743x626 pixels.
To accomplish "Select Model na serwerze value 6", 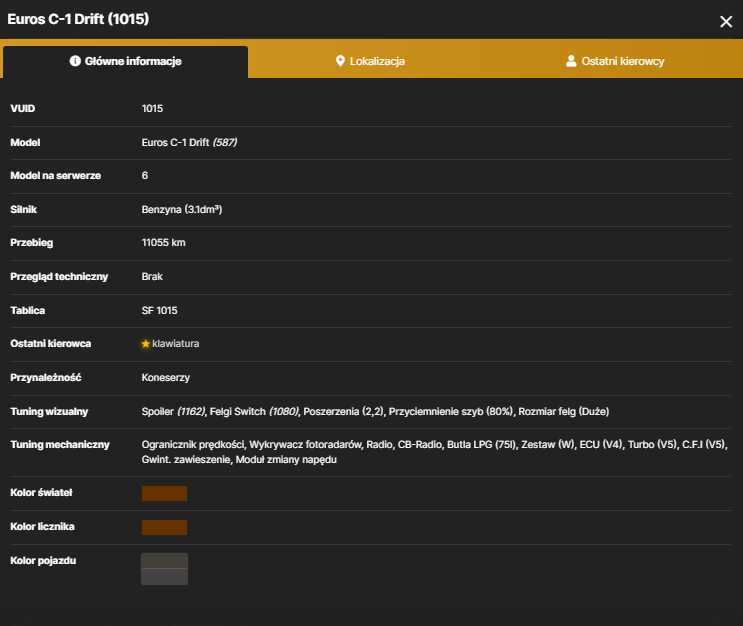I will point(145,175).
